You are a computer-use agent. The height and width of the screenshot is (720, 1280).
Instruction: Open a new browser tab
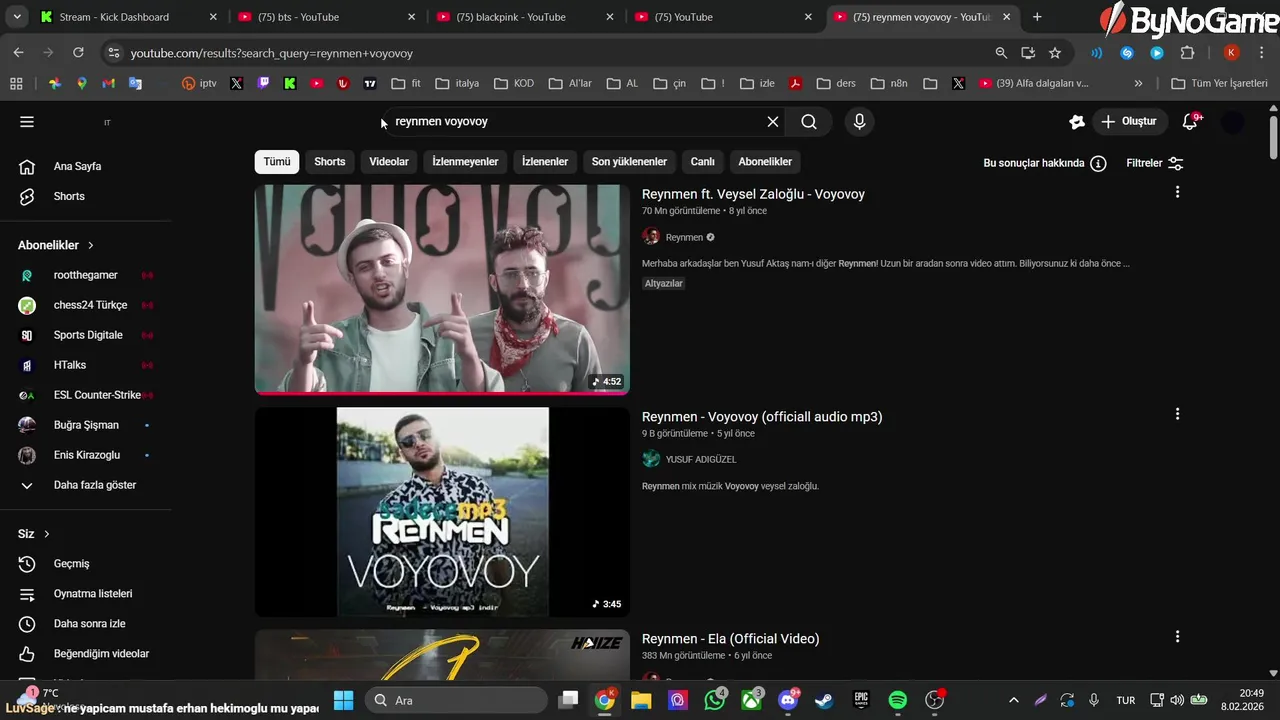pos(1037,17)
